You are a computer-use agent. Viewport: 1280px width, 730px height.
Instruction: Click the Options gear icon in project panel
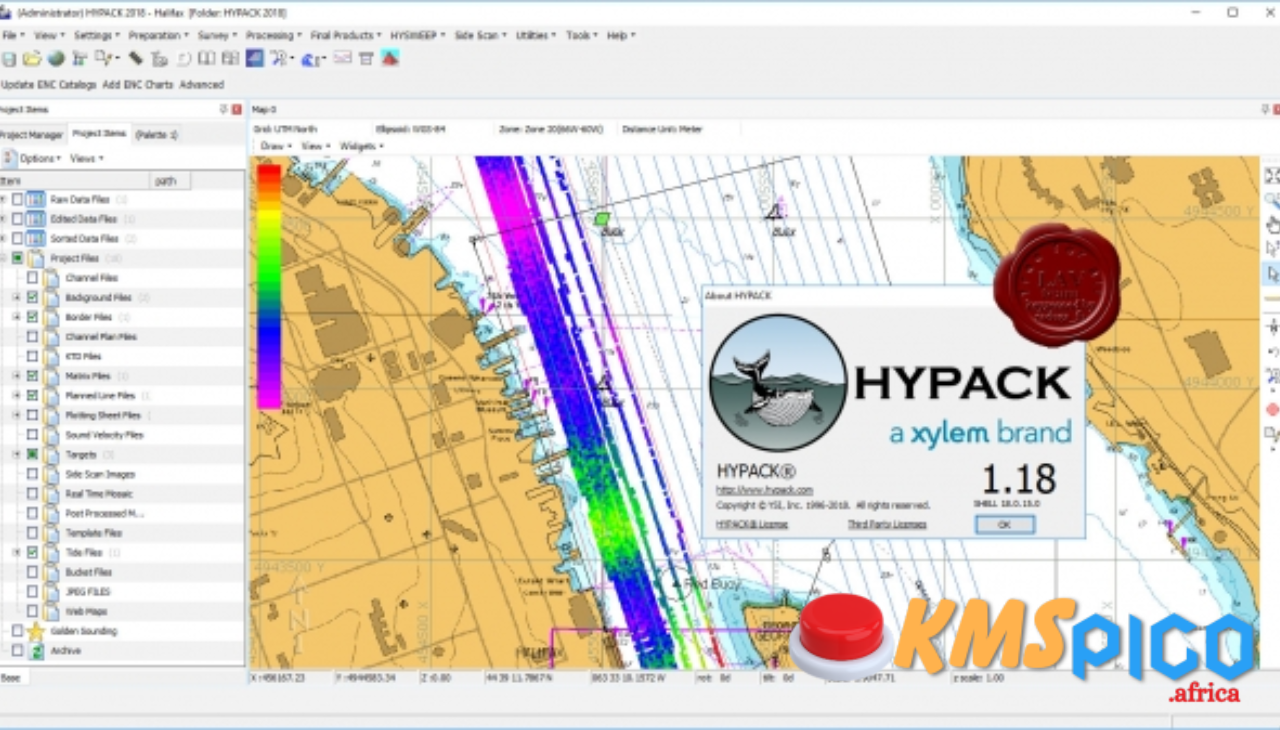pyautogui.click(x=9, y=158)
